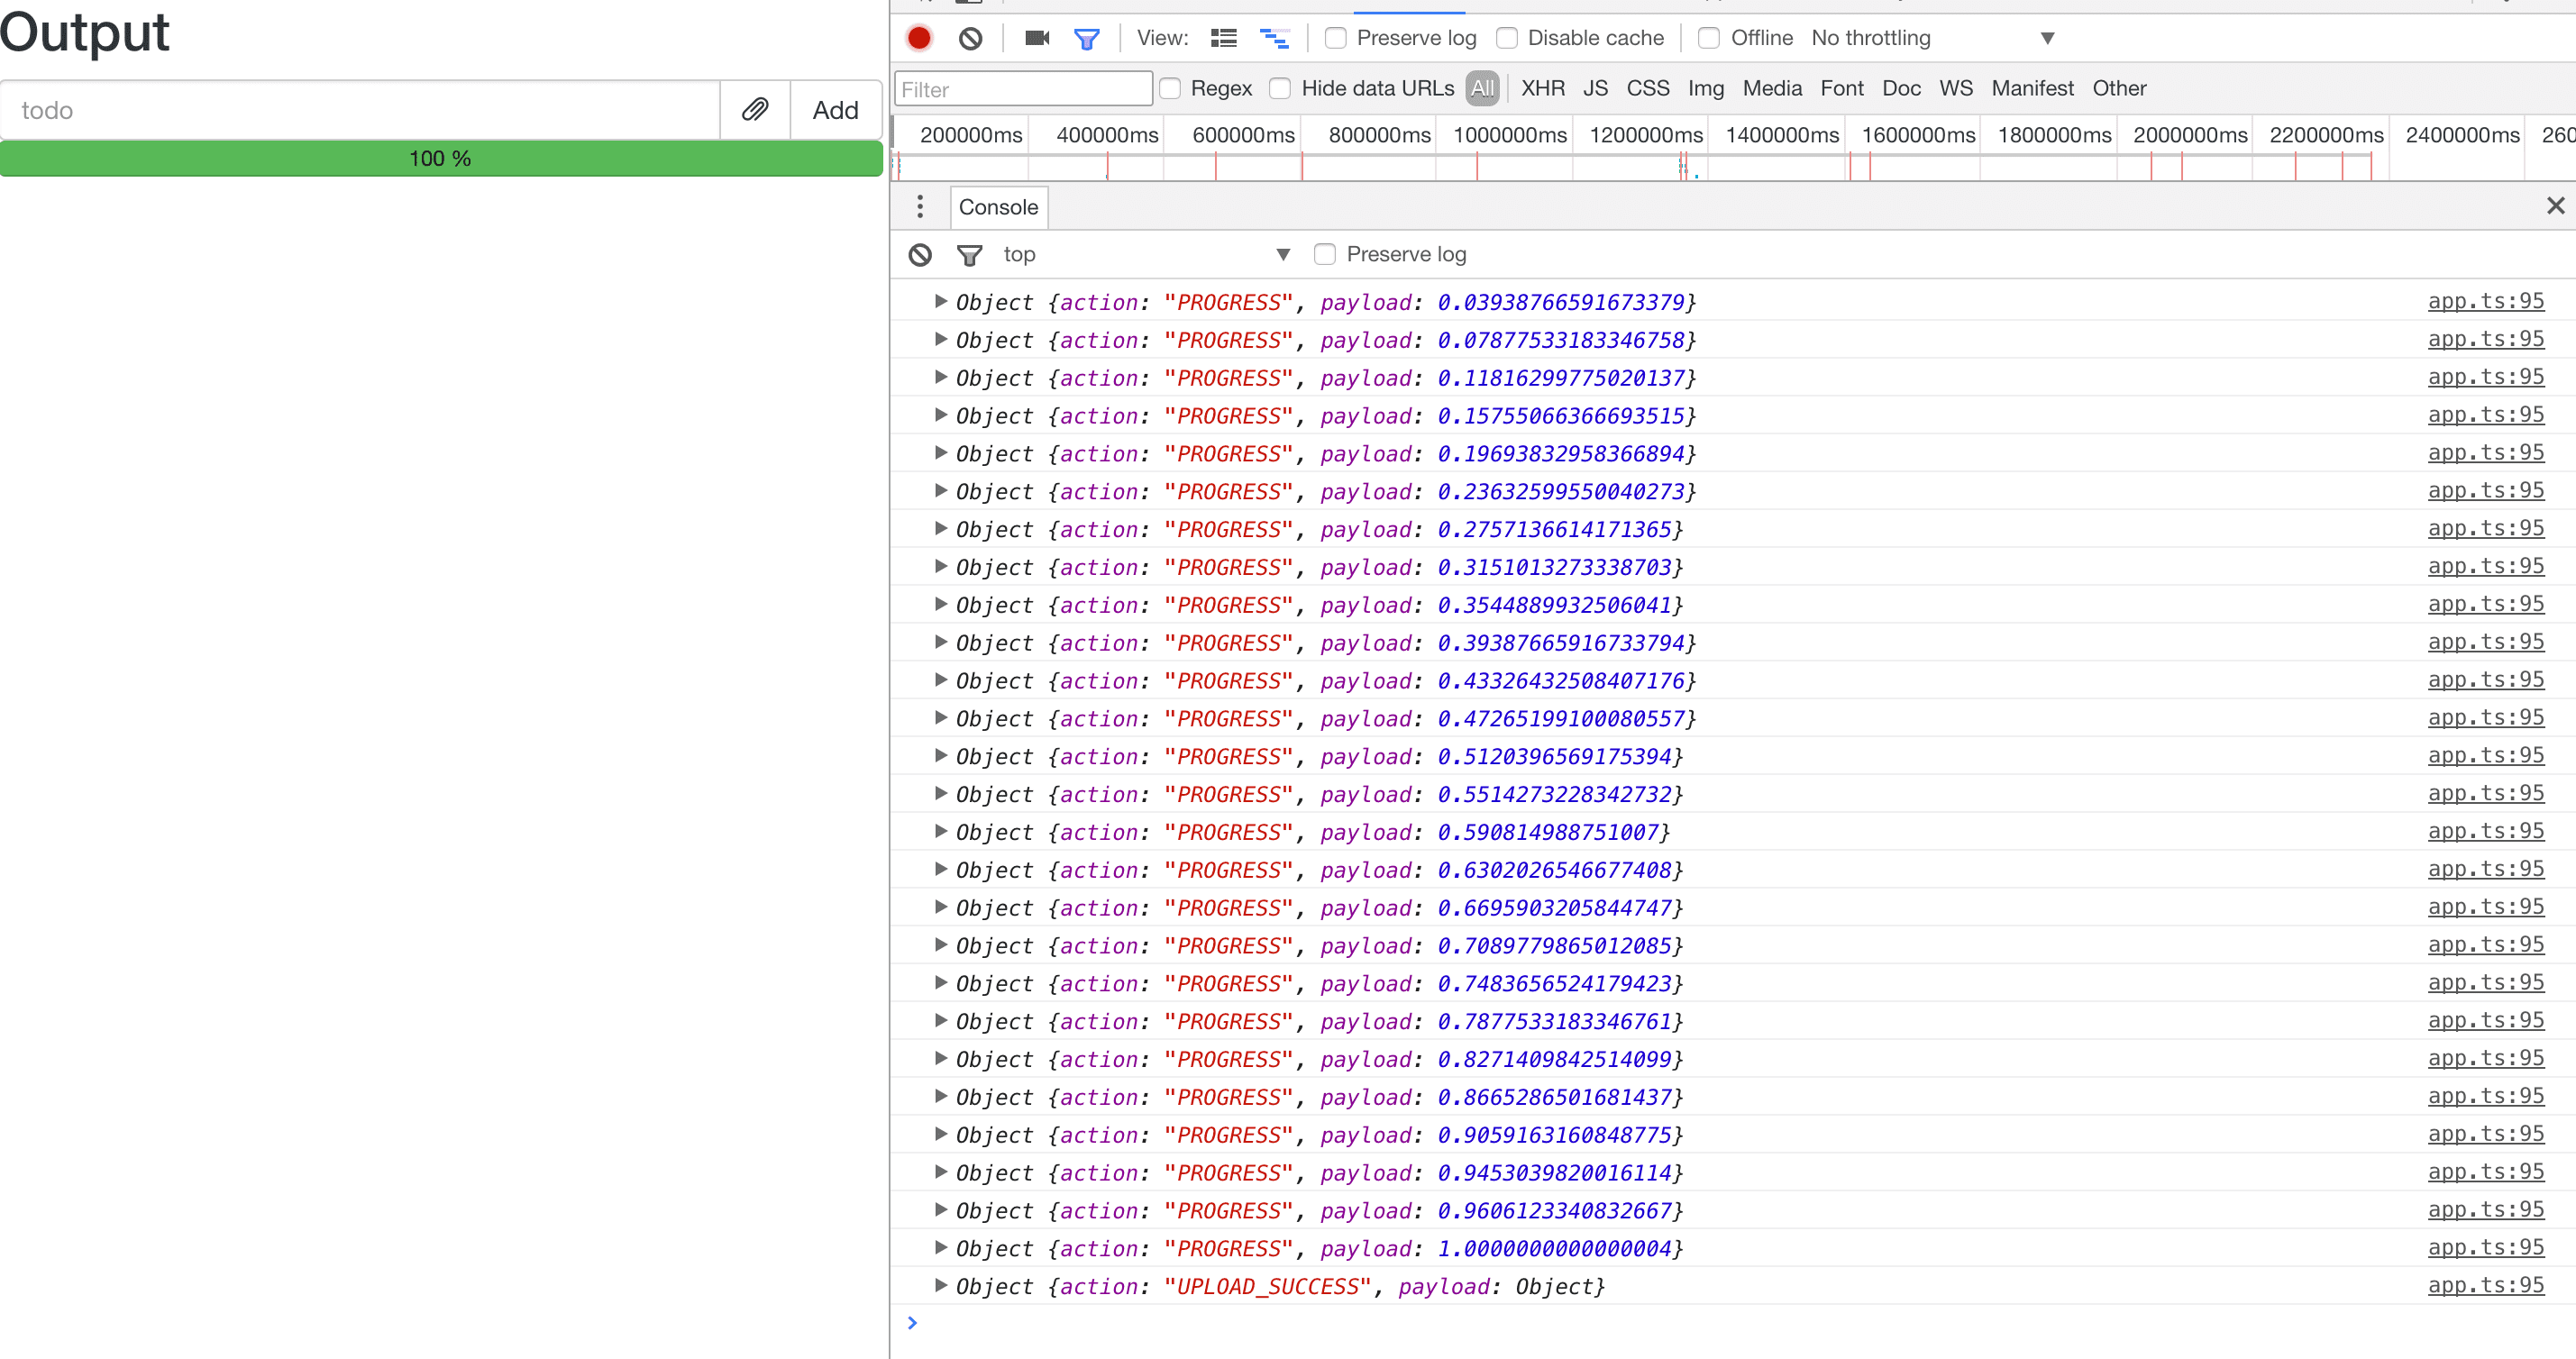Viewport: 2576px width, 1359px height.
Task: Select the XHR filter type
Action: [1542, 88]
